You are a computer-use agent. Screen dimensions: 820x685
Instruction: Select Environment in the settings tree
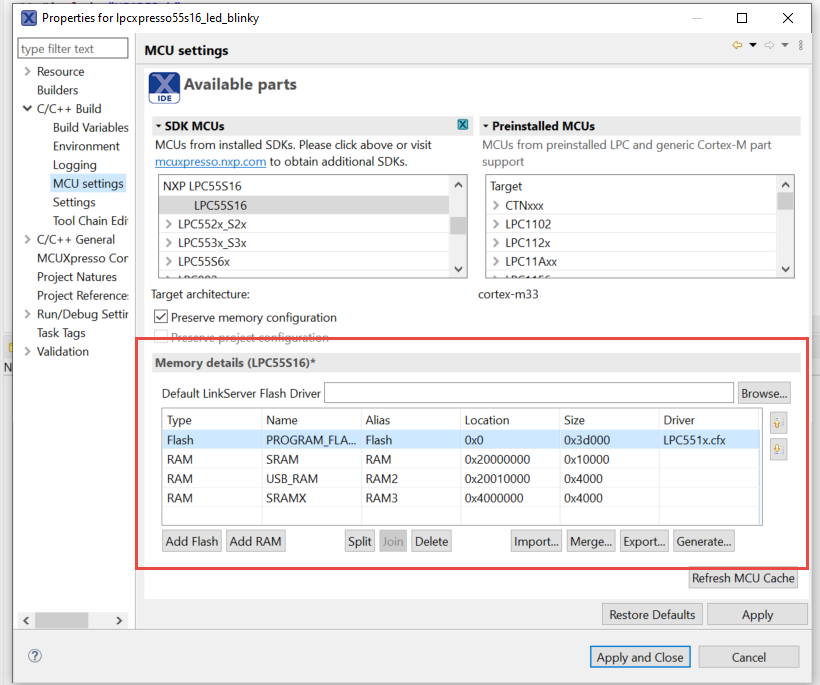click(86, 146)
